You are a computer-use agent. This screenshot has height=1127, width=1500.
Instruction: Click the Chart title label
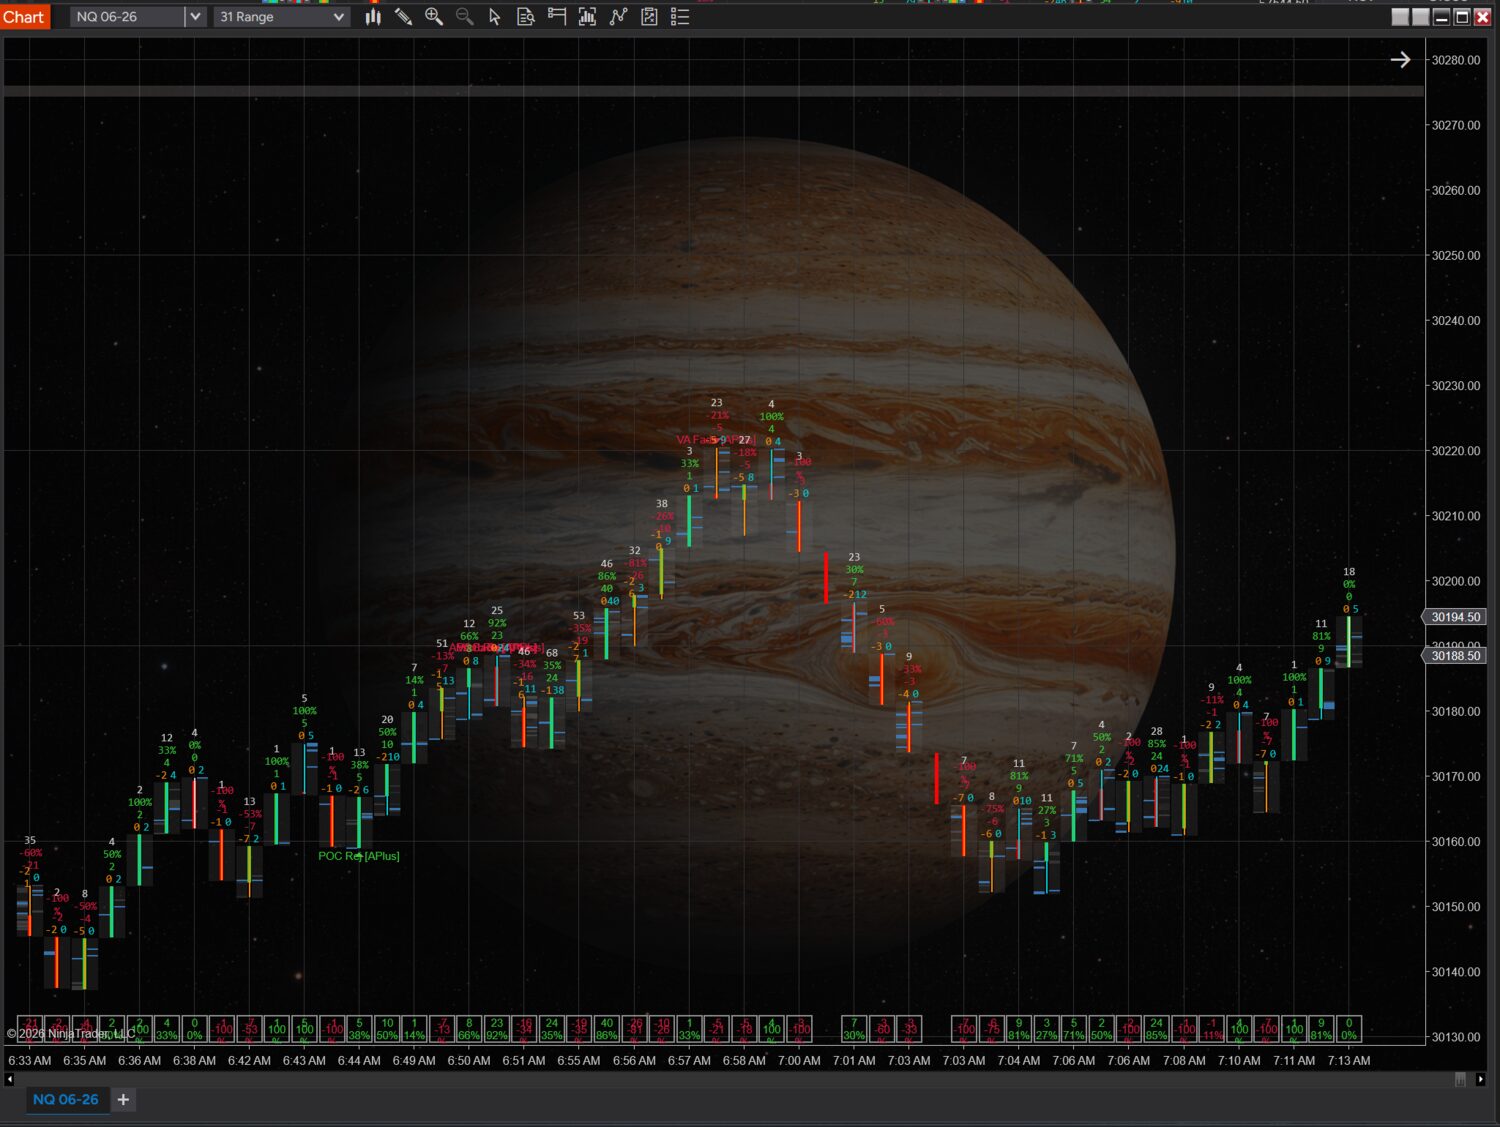(23, 17)
